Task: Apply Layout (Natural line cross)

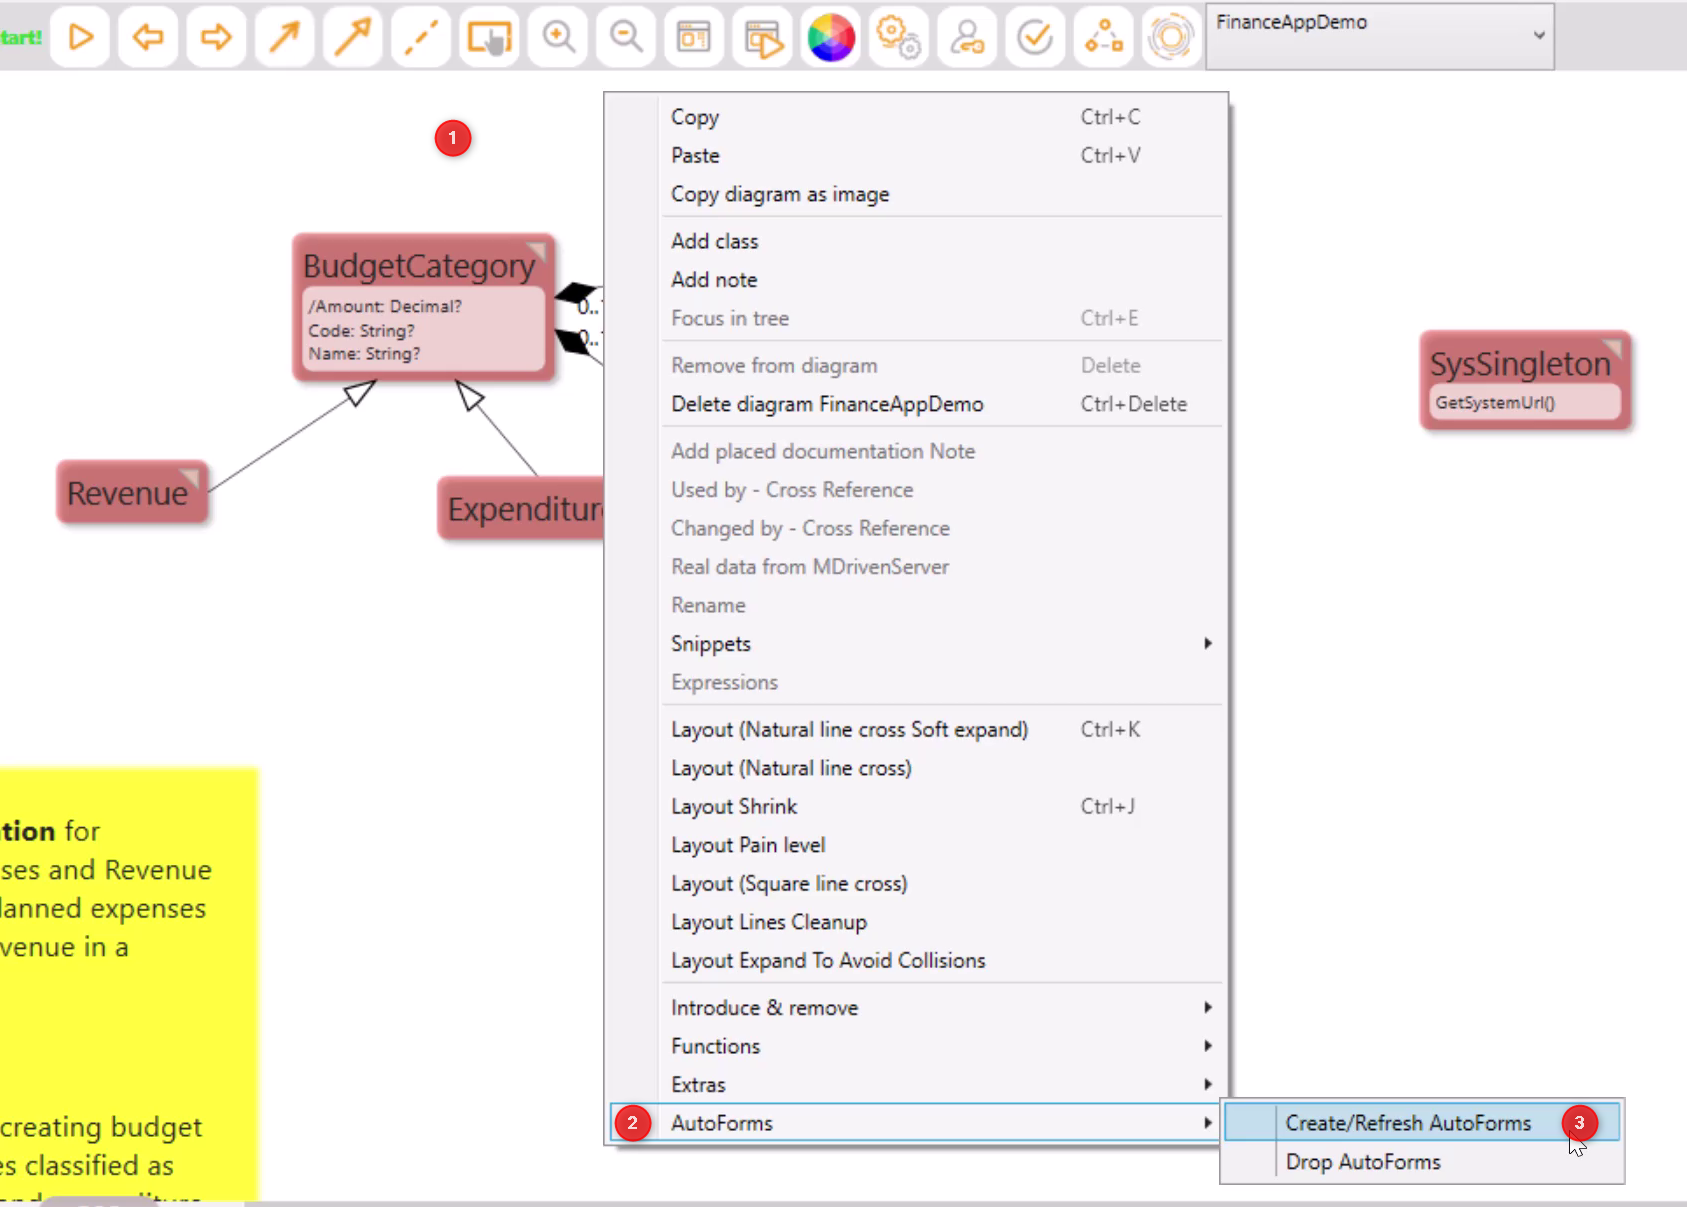Action: click(915, 768)
